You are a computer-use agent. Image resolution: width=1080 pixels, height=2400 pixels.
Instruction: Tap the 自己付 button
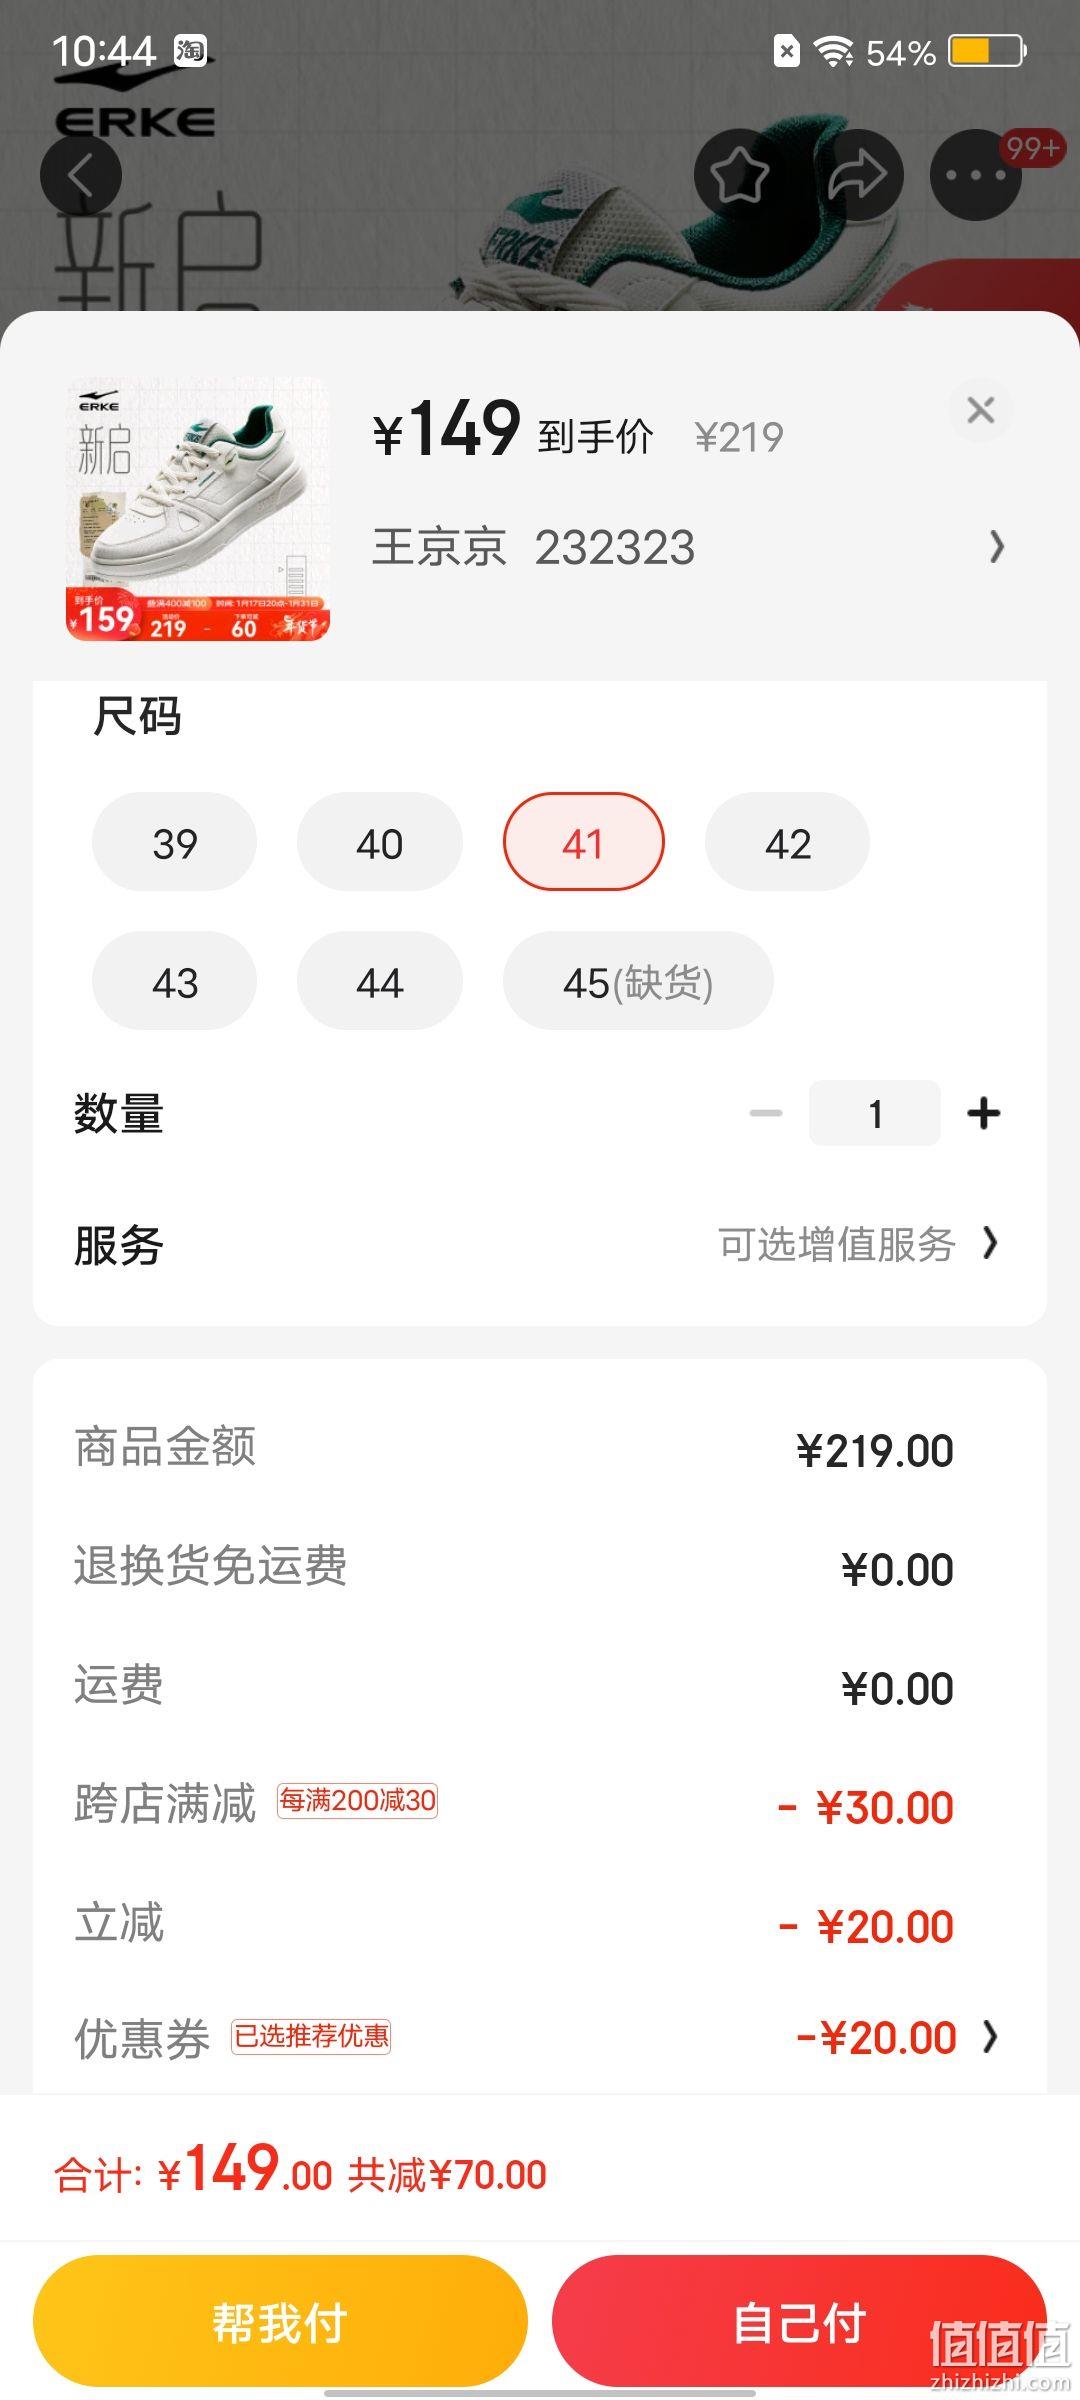[x=799, y=2321]
